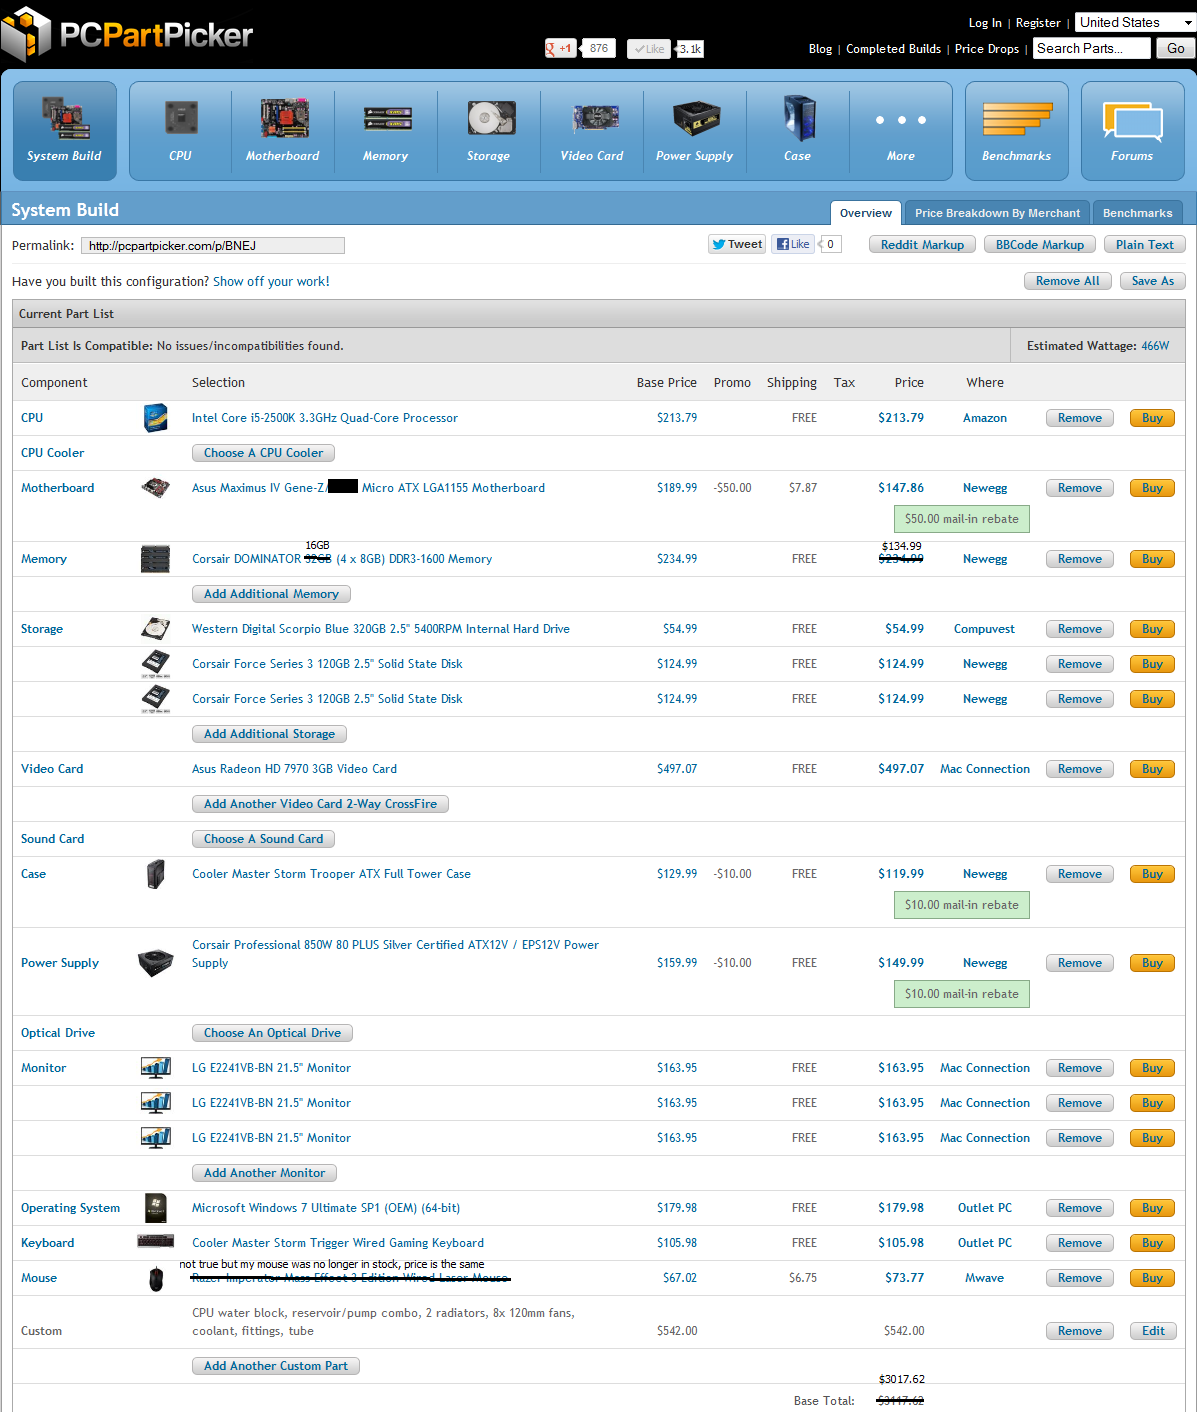The width and height of the screenshot is (1201, 1412).
Task: Switch to the Overview tab
Action: point(866,213)
